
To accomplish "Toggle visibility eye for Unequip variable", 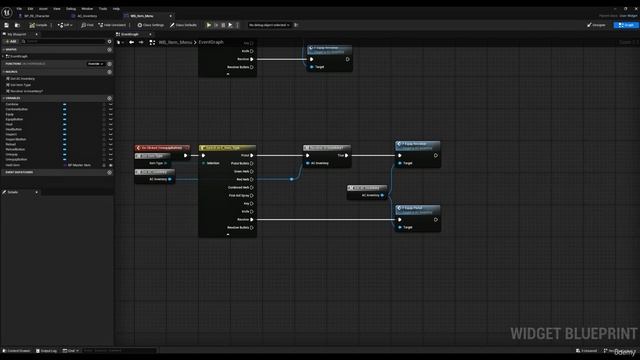I will [x=111, y=155].
